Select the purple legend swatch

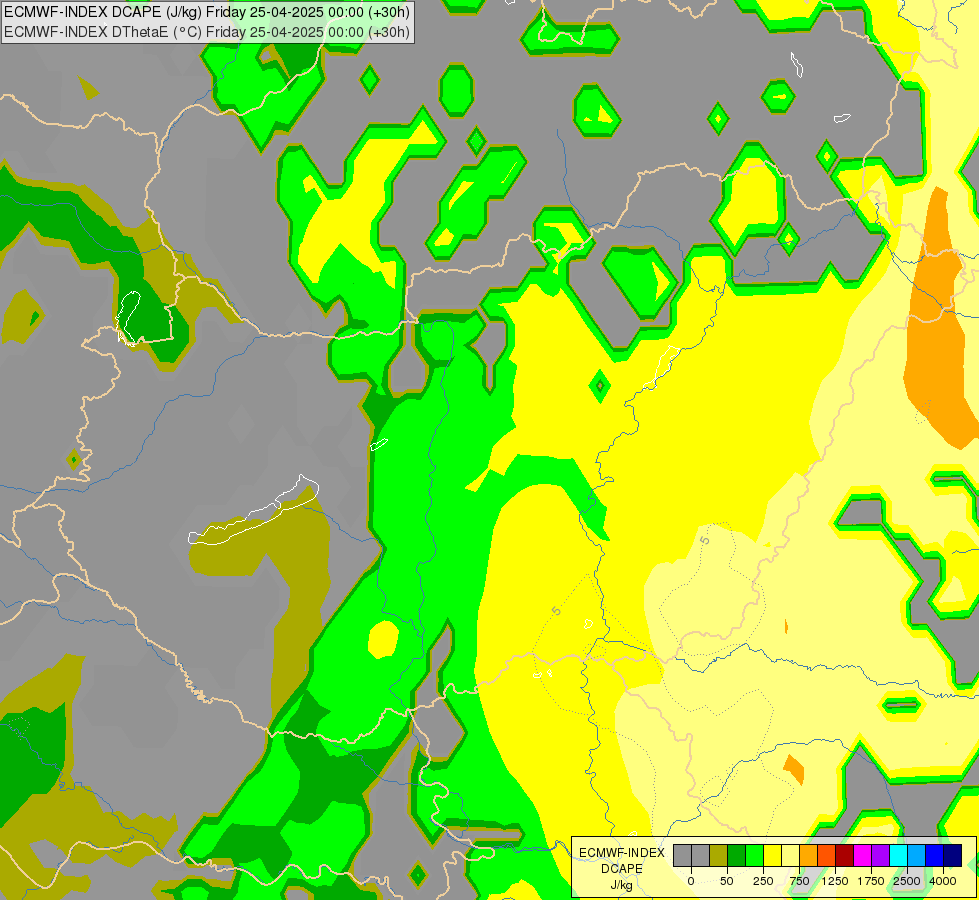(880, 855)
